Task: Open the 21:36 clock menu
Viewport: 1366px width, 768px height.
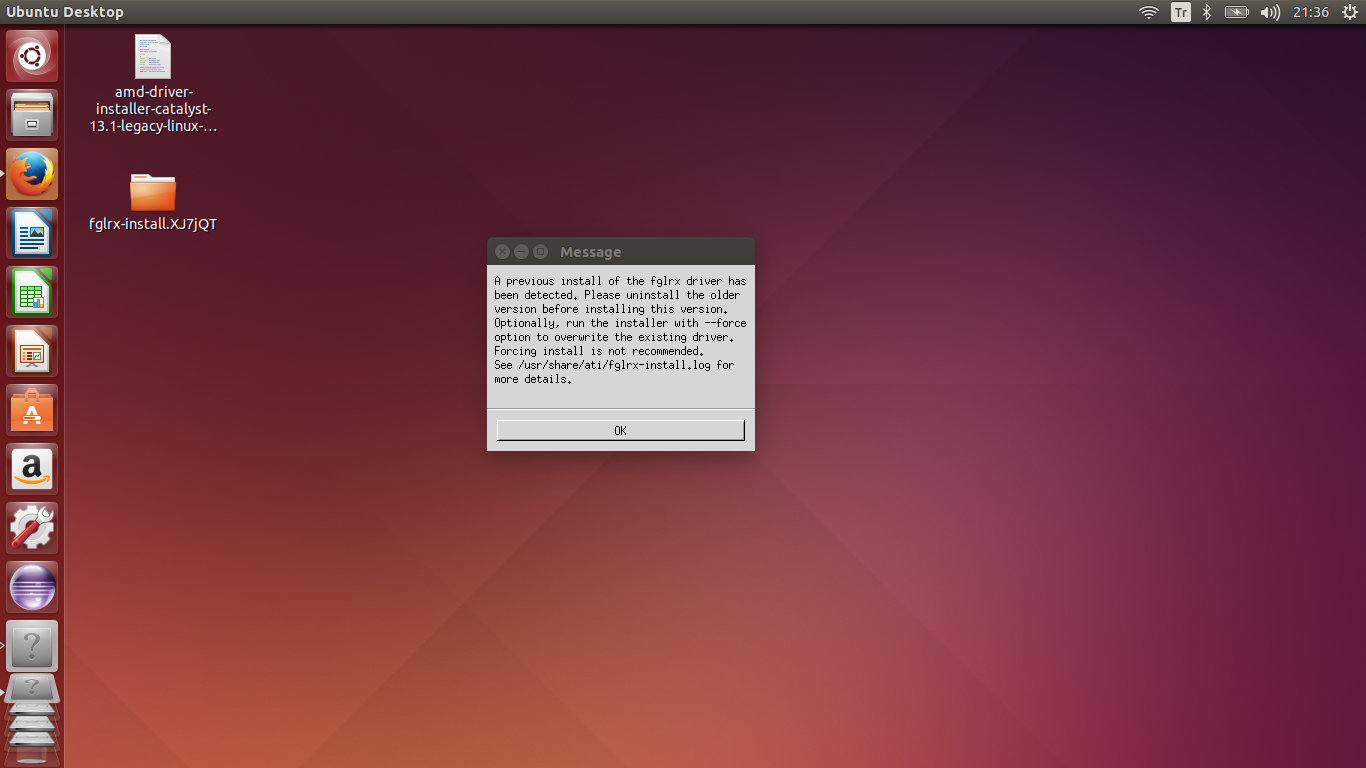Action: click(1310, 12)
